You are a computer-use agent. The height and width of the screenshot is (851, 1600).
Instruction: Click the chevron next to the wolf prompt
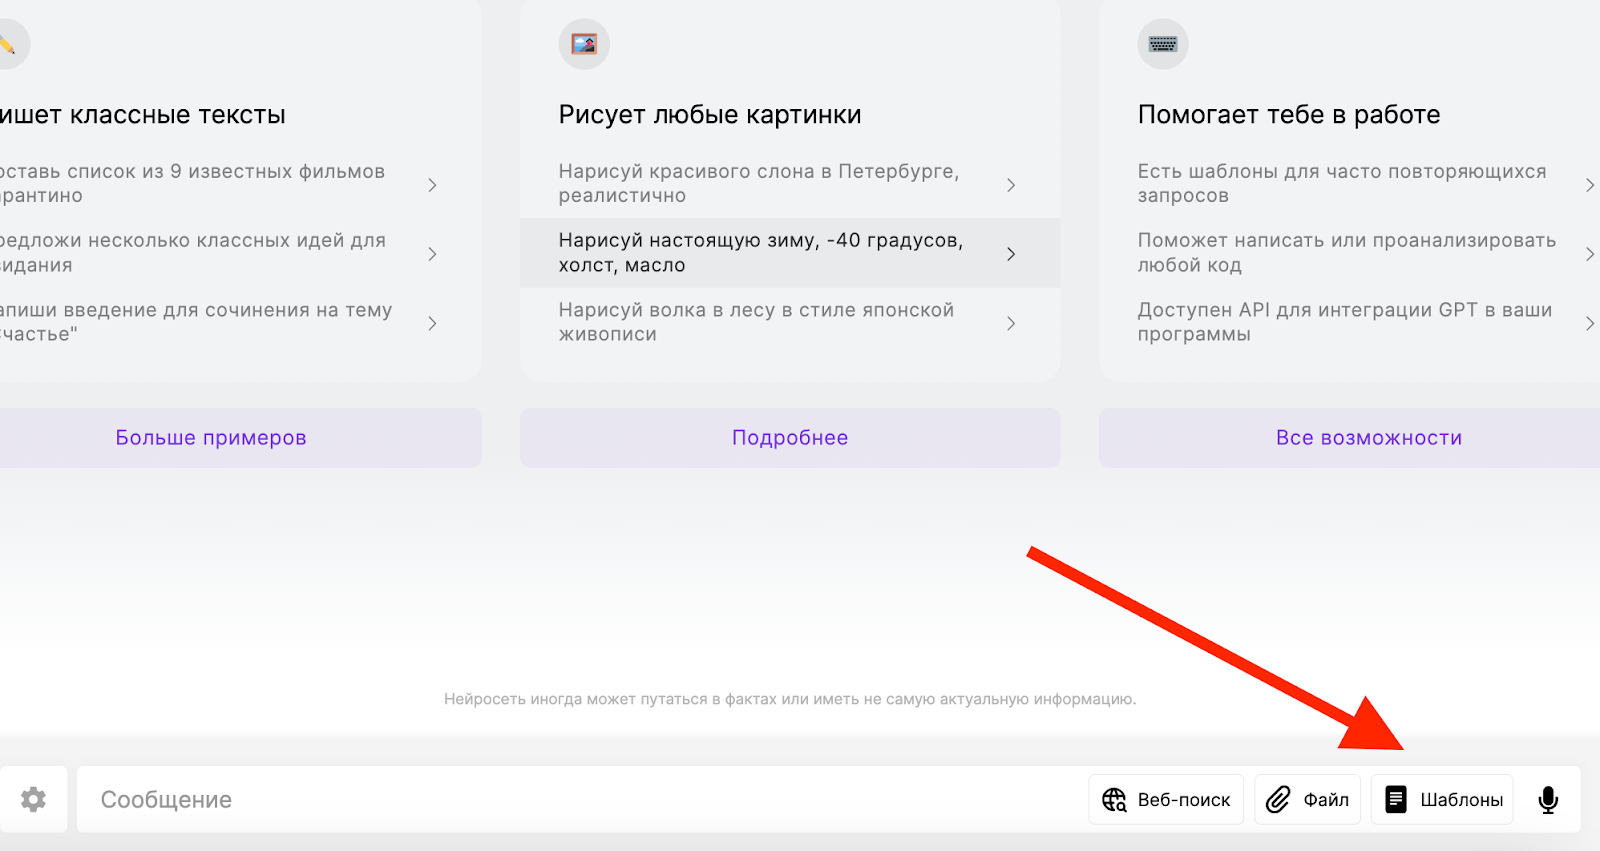(1011, 323)
